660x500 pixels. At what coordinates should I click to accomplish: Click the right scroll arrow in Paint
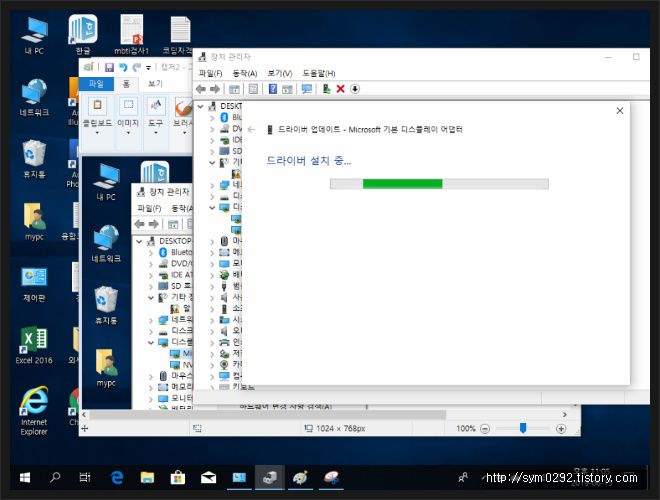(x=564, y=415)
